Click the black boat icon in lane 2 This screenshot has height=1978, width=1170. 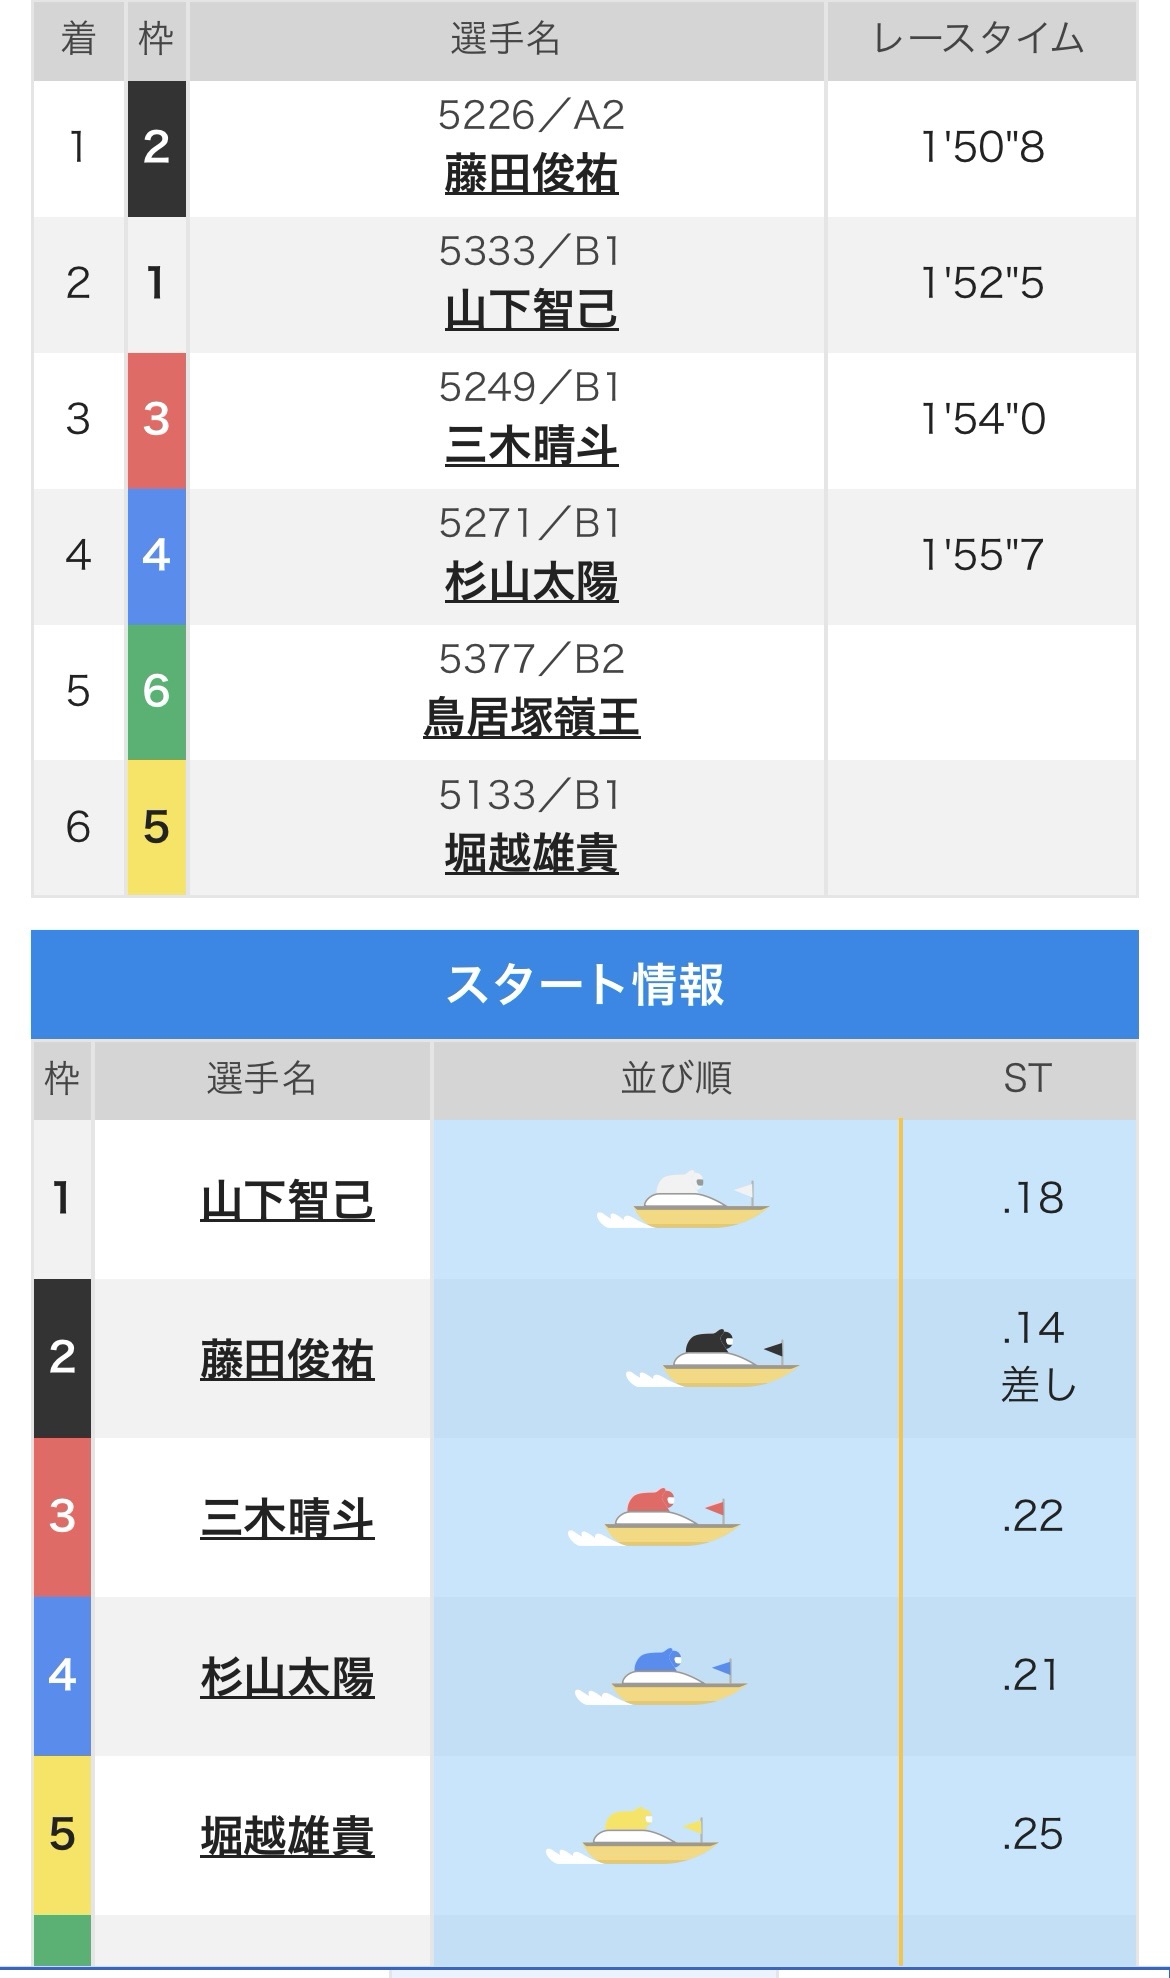click(x=714, y=1359)
